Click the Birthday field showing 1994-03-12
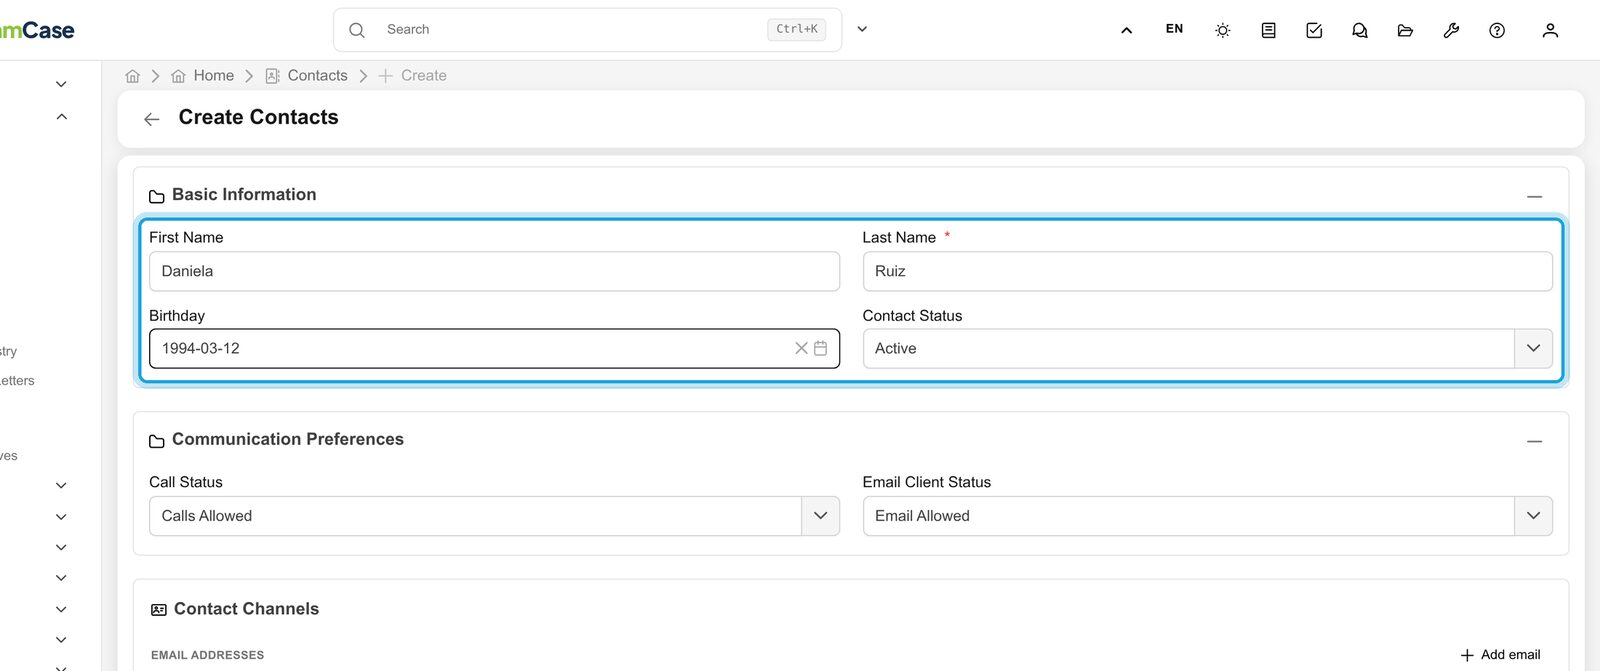Viewport: 1600px width, 671px height. point(494,349)
